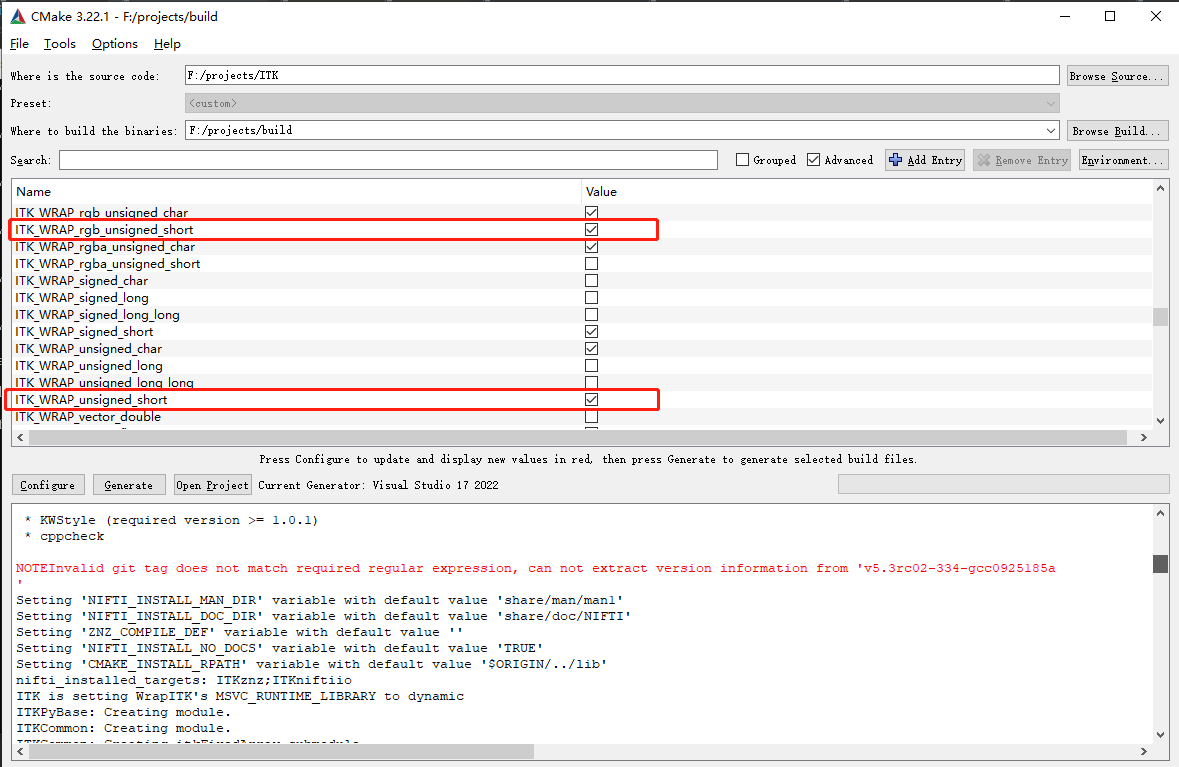Image resolution: width=1179 pixels, height=767 pixels.
Task: Collapse the Current Generator field dropdown area
Action: point(1003,484)
